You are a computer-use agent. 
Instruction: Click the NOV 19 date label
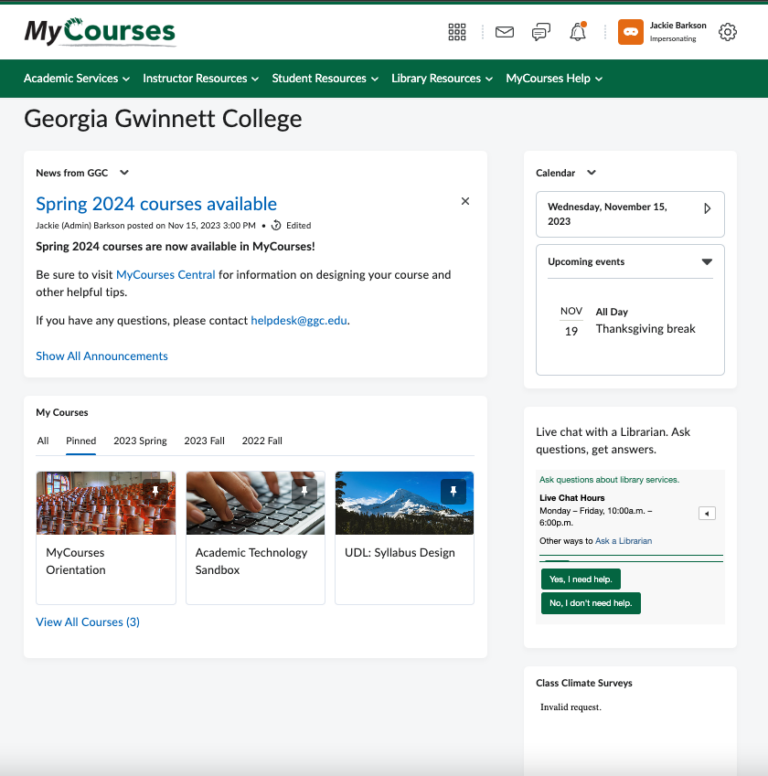click(571, 321)
